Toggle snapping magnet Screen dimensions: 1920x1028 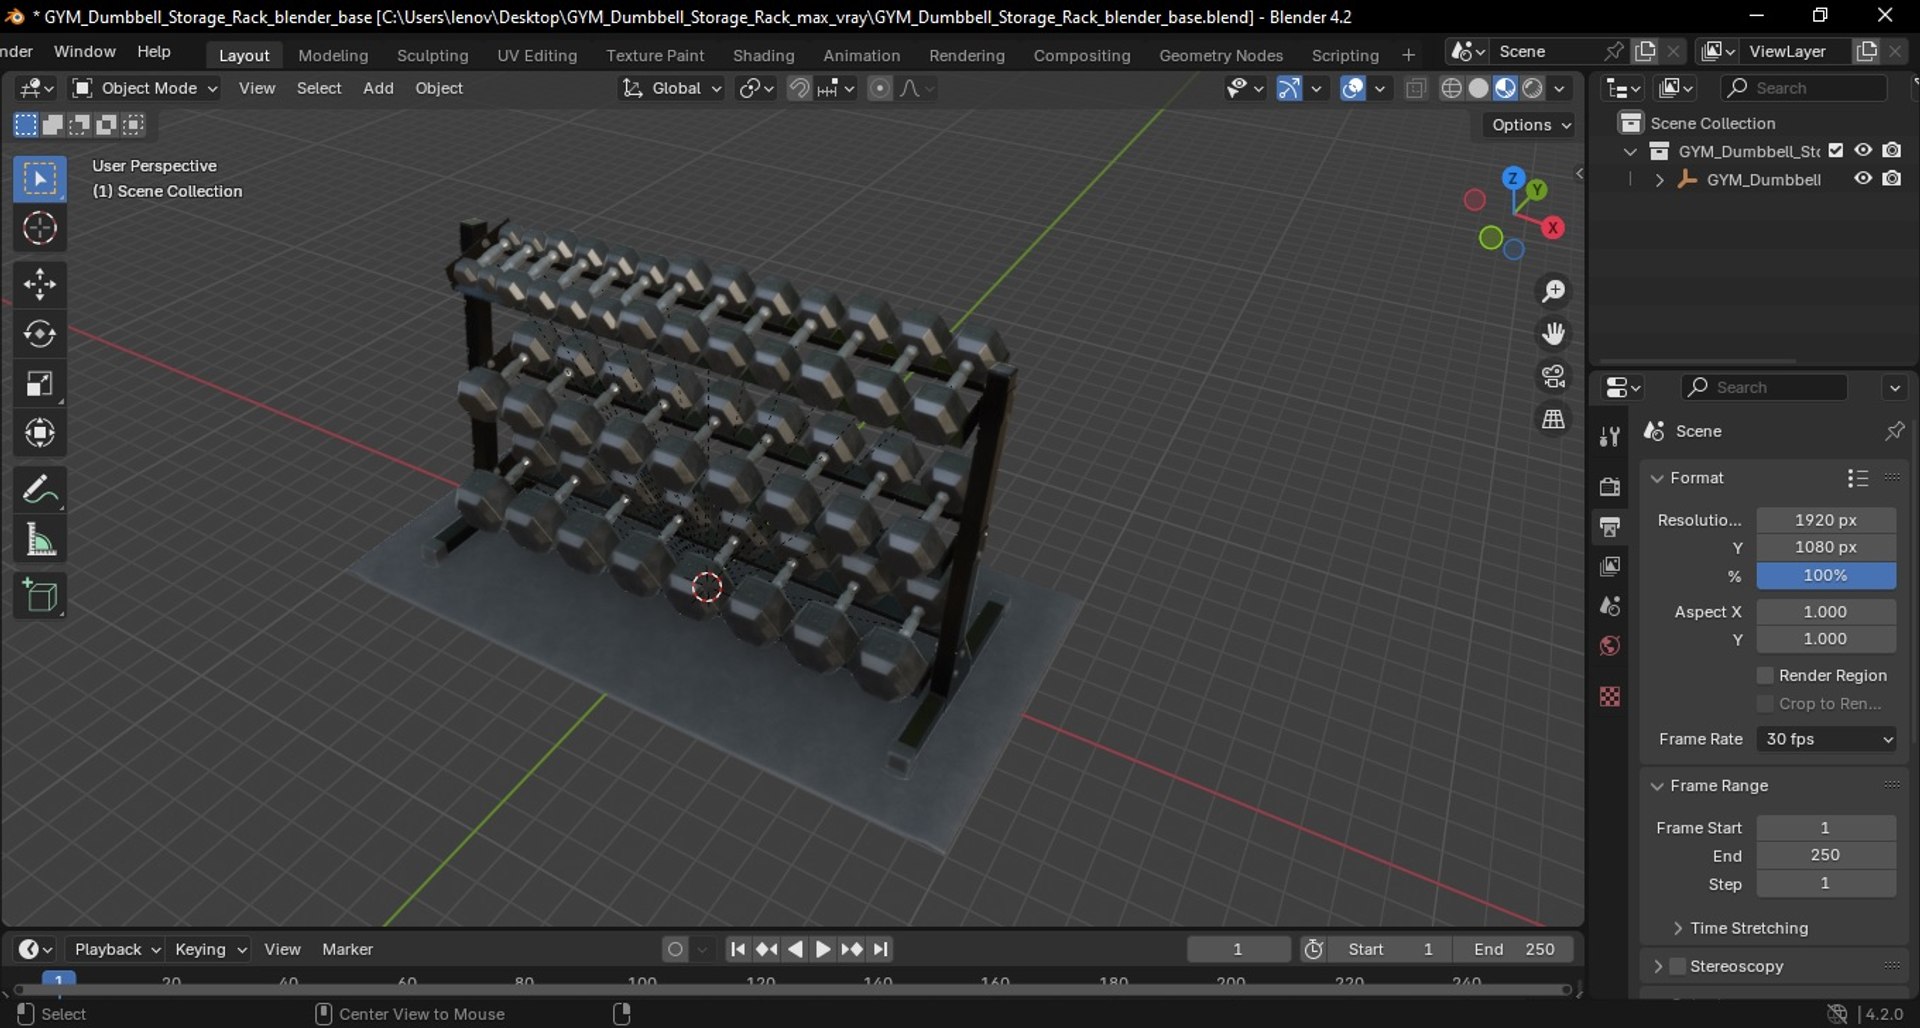click(x=798, y=88)
